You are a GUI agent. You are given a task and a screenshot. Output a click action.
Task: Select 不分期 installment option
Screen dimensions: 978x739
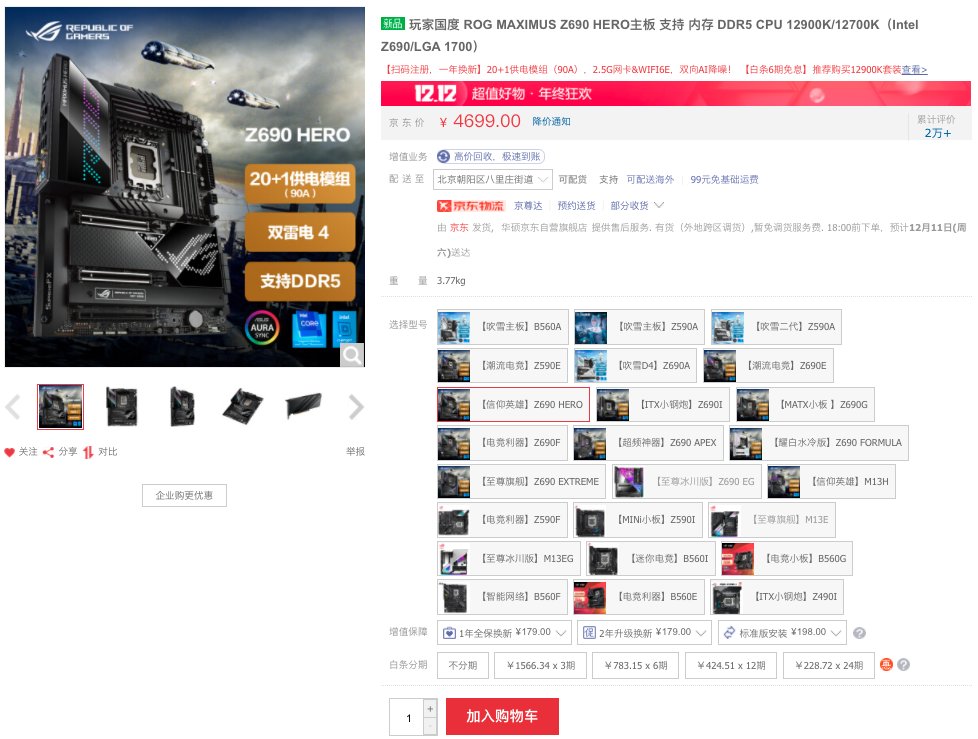click(x=463, y=665)
